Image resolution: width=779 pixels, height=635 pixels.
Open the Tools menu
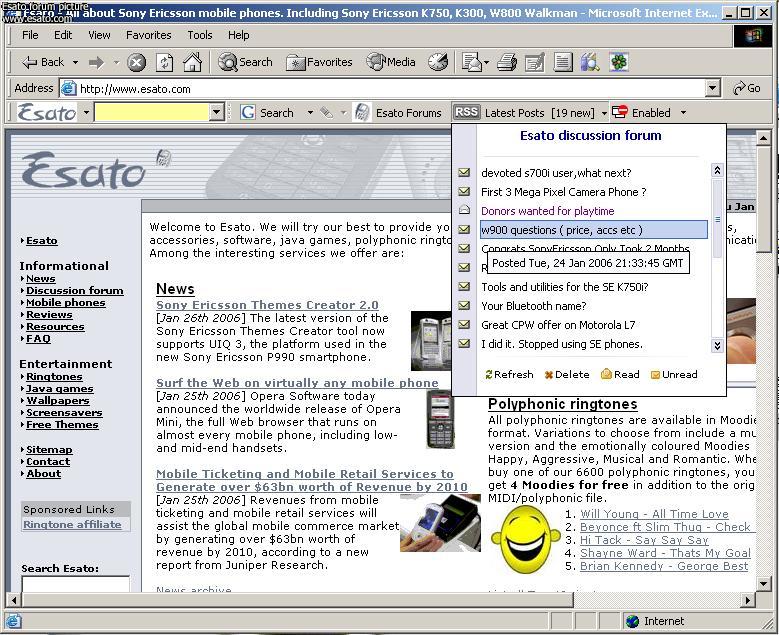click(200, 35)
